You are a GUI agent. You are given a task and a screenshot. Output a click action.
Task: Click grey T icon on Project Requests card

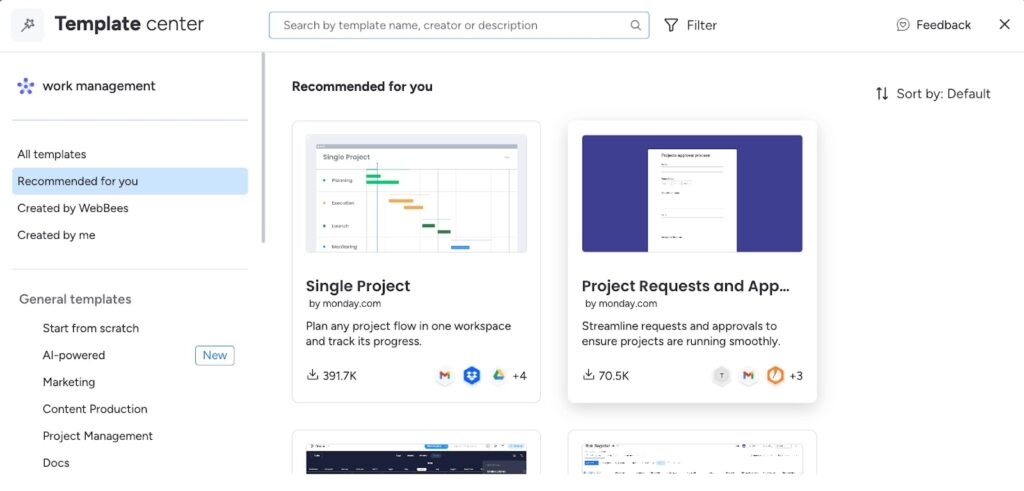coord(722,376)
